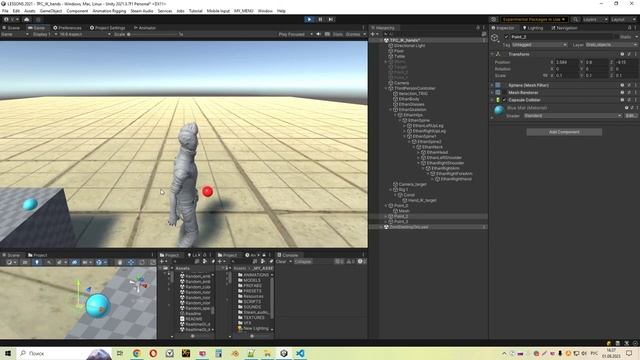Click the Position X field
The image size is (640, 360).
click(567, 62)
